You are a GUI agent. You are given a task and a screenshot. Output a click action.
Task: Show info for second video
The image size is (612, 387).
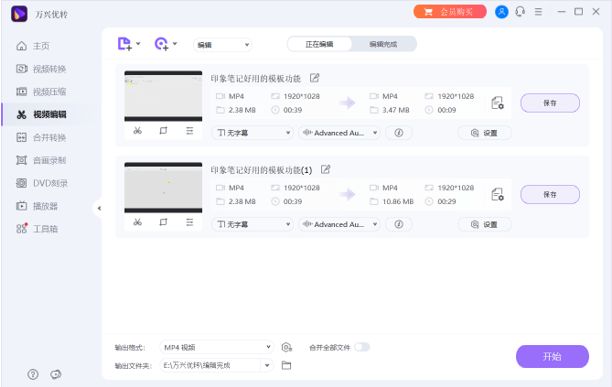[399, 224]
